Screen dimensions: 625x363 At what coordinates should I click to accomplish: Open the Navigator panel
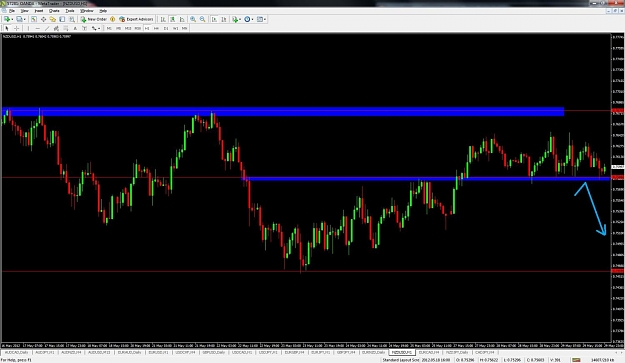pos(53,19)
